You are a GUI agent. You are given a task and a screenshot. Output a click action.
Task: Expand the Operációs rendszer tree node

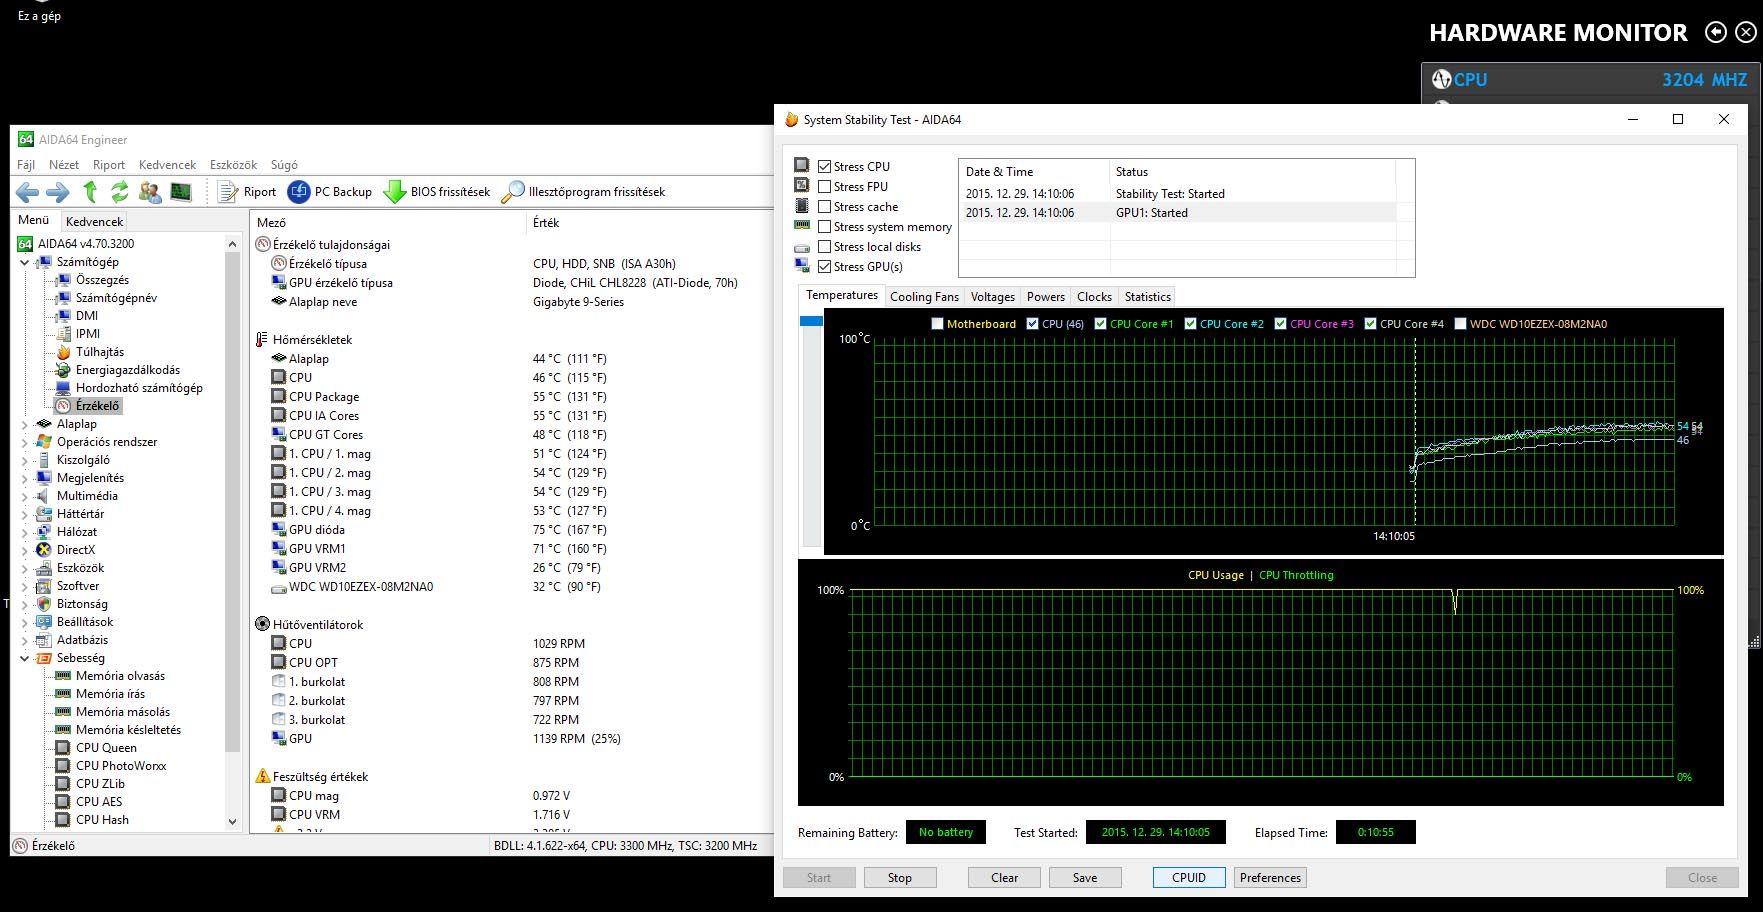click(x=25, y=442)
